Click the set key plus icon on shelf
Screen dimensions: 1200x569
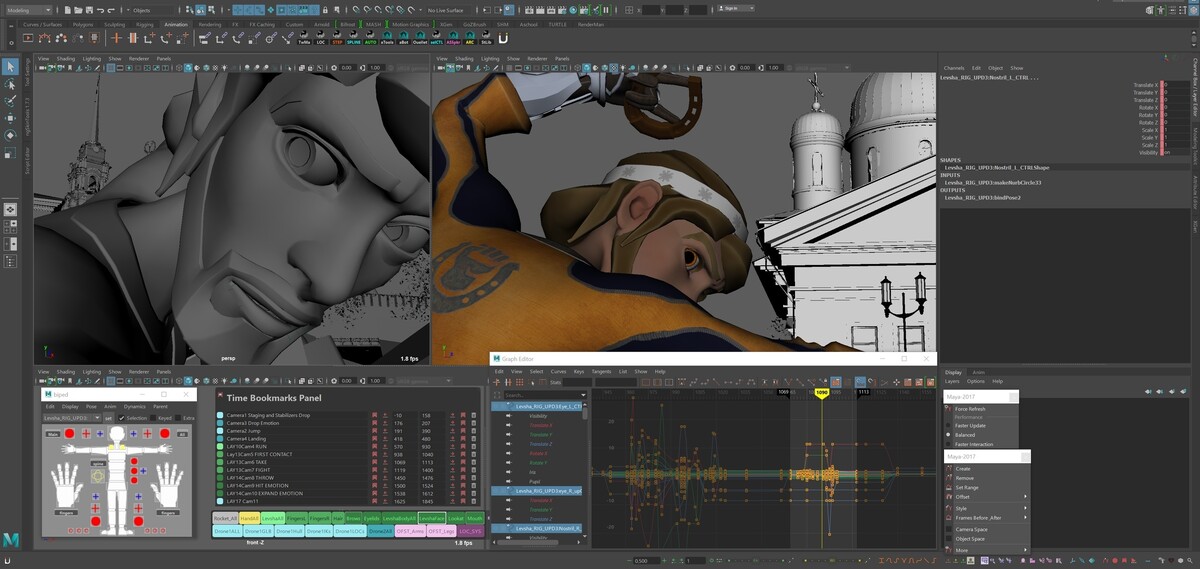point(116,37)
